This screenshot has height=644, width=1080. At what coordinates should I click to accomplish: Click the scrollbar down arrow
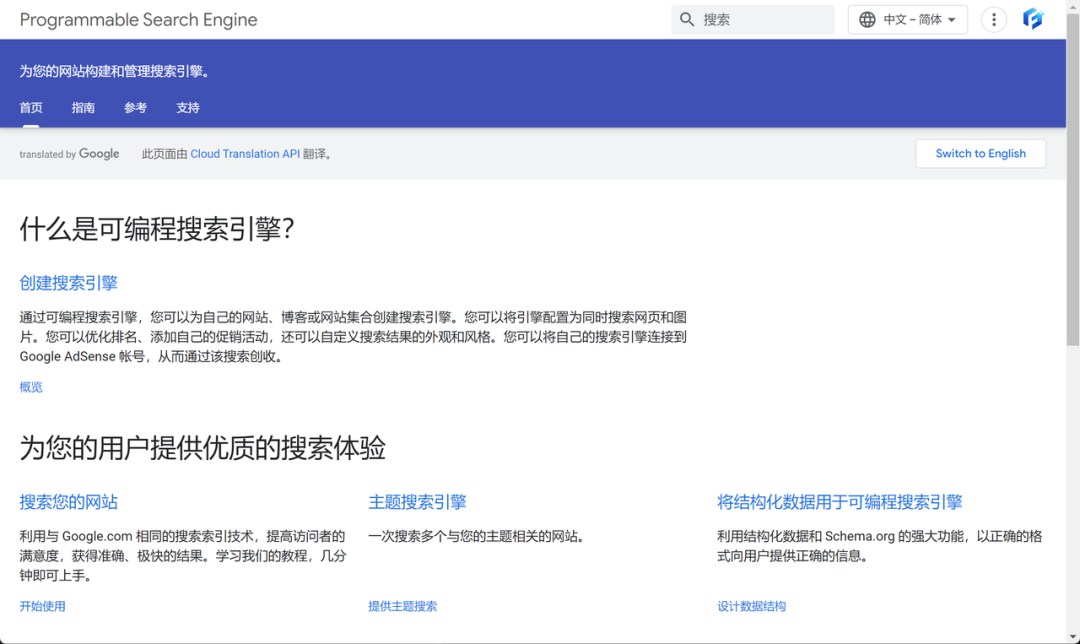pos(1072,637)
